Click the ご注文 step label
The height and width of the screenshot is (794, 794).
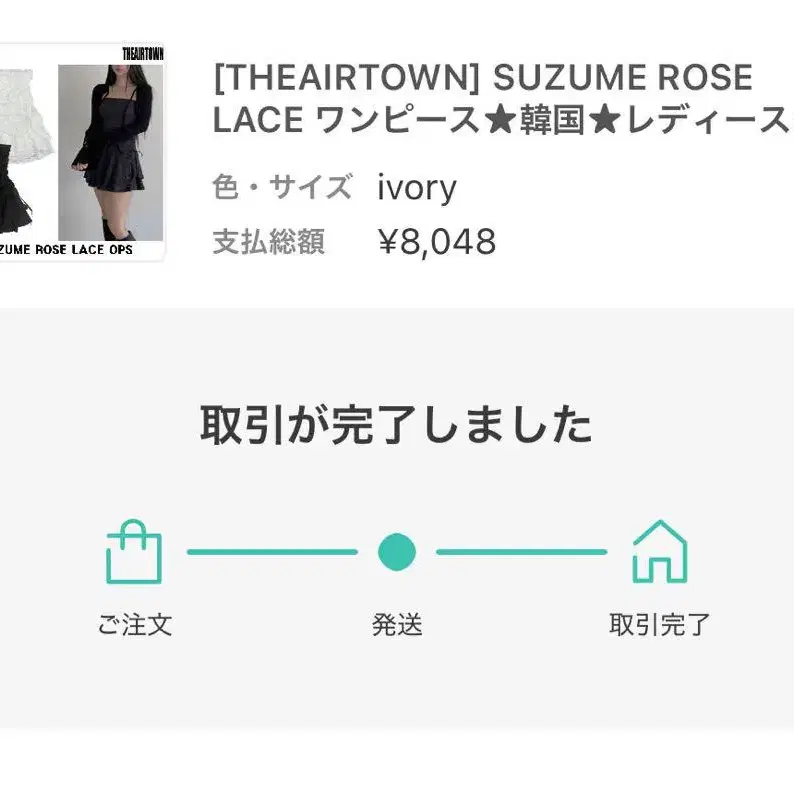click(135, 625)
